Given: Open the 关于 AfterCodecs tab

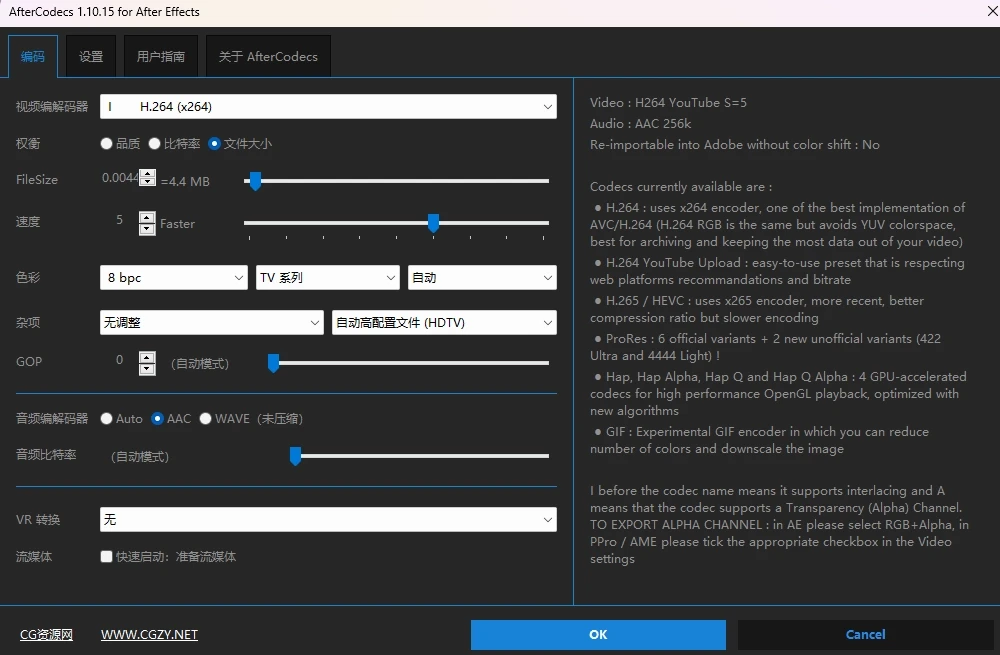Looking at the screenshot, I should 268,56.
